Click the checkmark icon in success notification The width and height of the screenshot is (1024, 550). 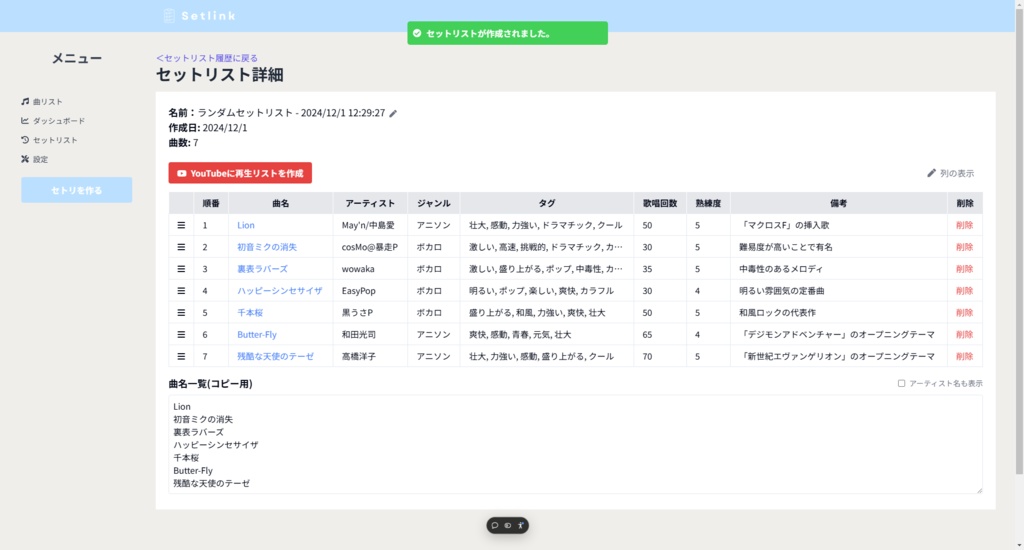(x=417, y=33)
